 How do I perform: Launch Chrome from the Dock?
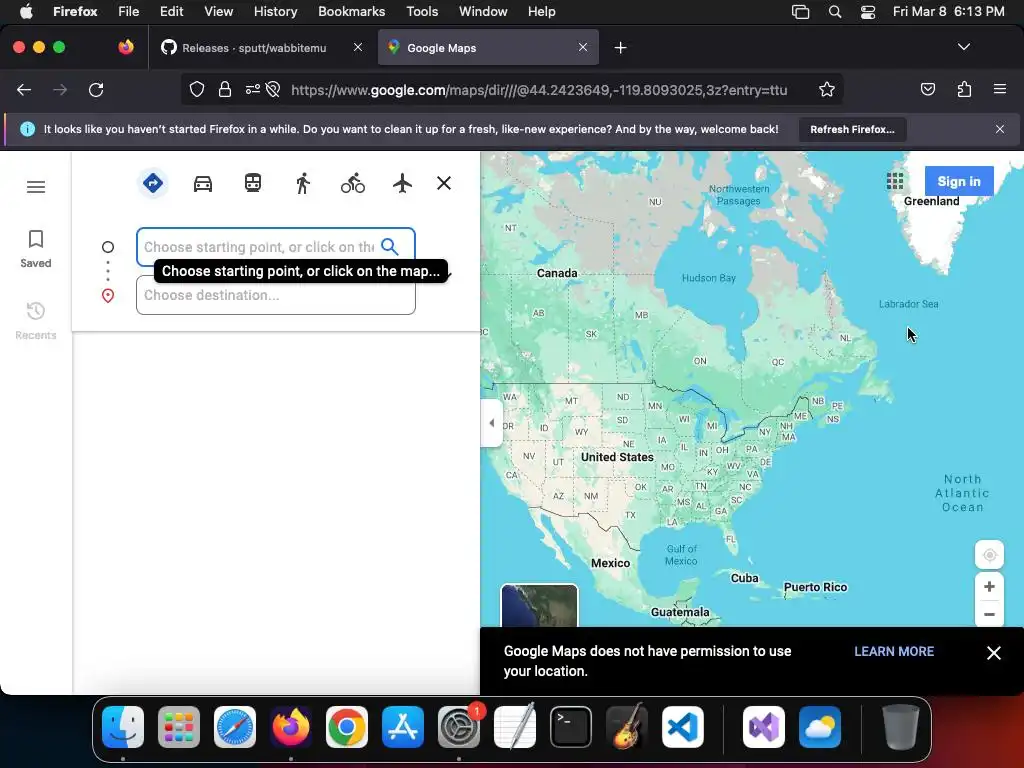click(x=347, y=727)
